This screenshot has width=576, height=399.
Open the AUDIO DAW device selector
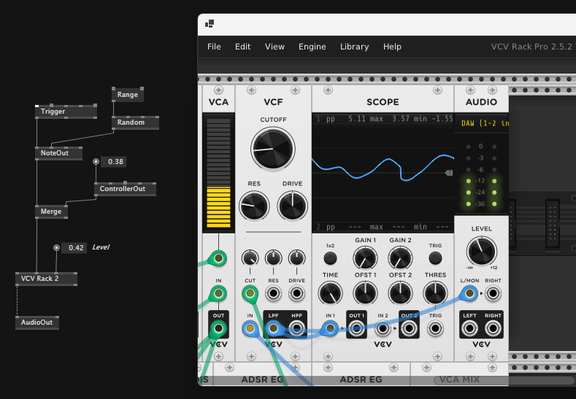[x=482, y=123]
